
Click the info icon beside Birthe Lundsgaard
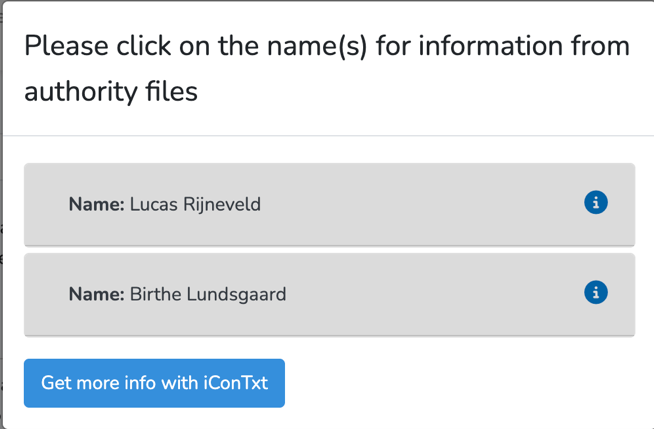[x=595, y=293]
